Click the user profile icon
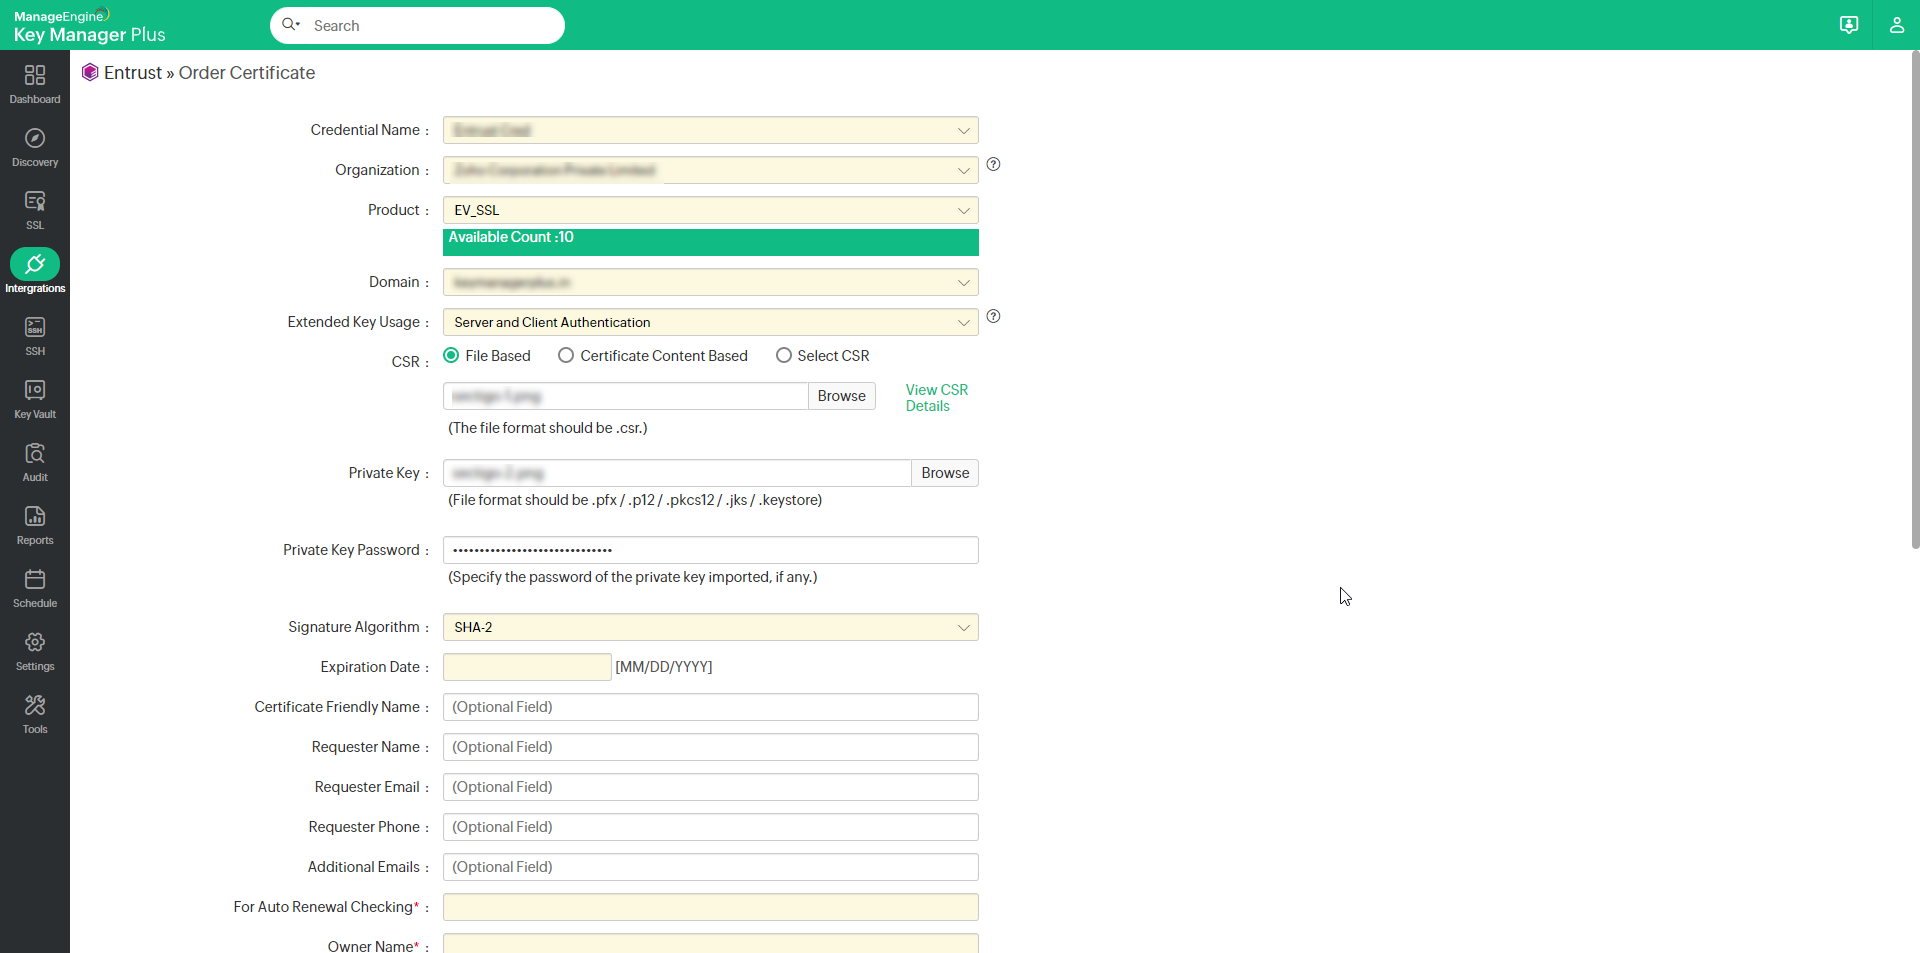 pos(1896,25)
